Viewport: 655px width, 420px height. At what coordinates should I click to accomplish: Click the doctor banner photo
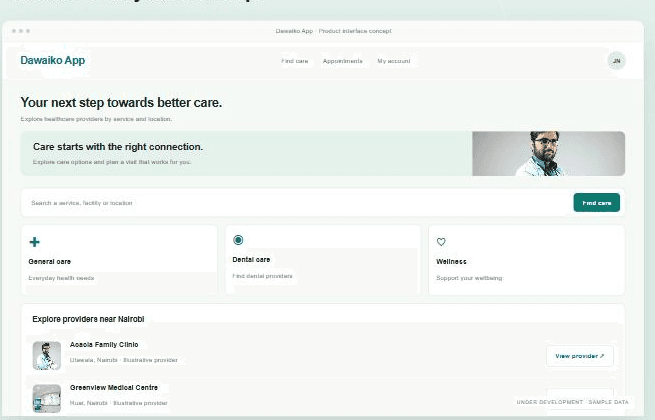tap(548, 153)
